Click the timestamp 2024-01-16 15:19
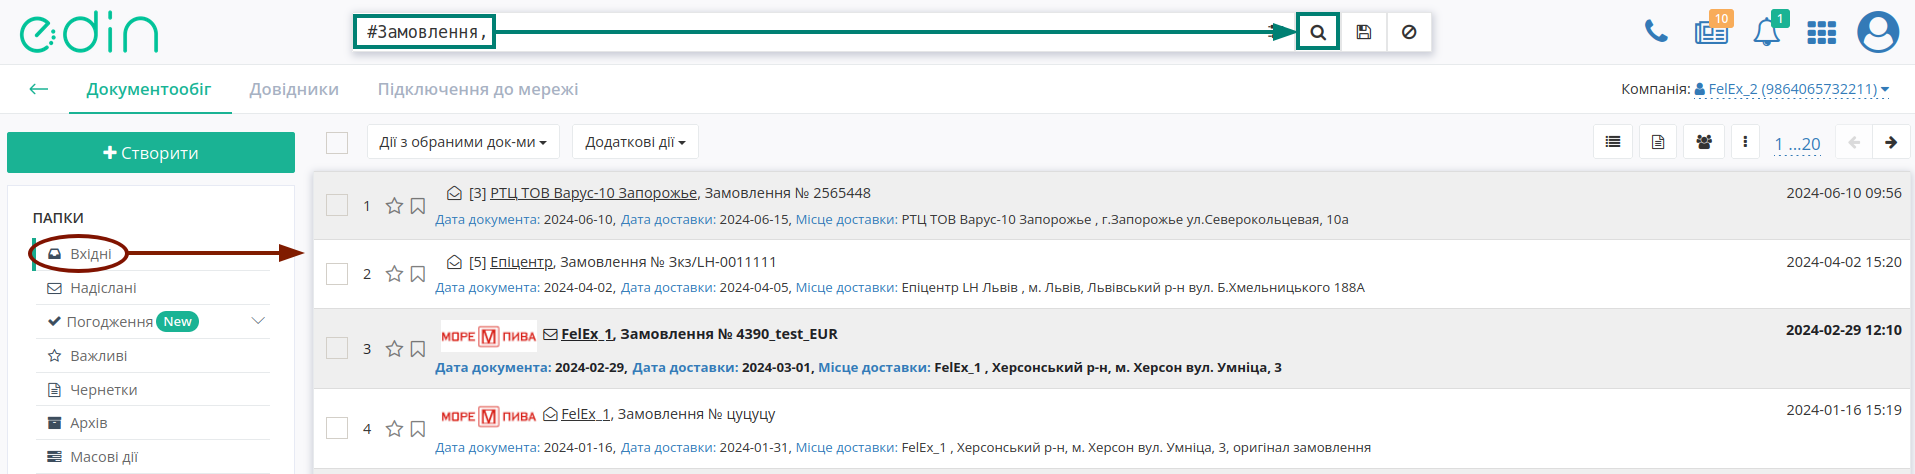 (x=1844, y=410)
